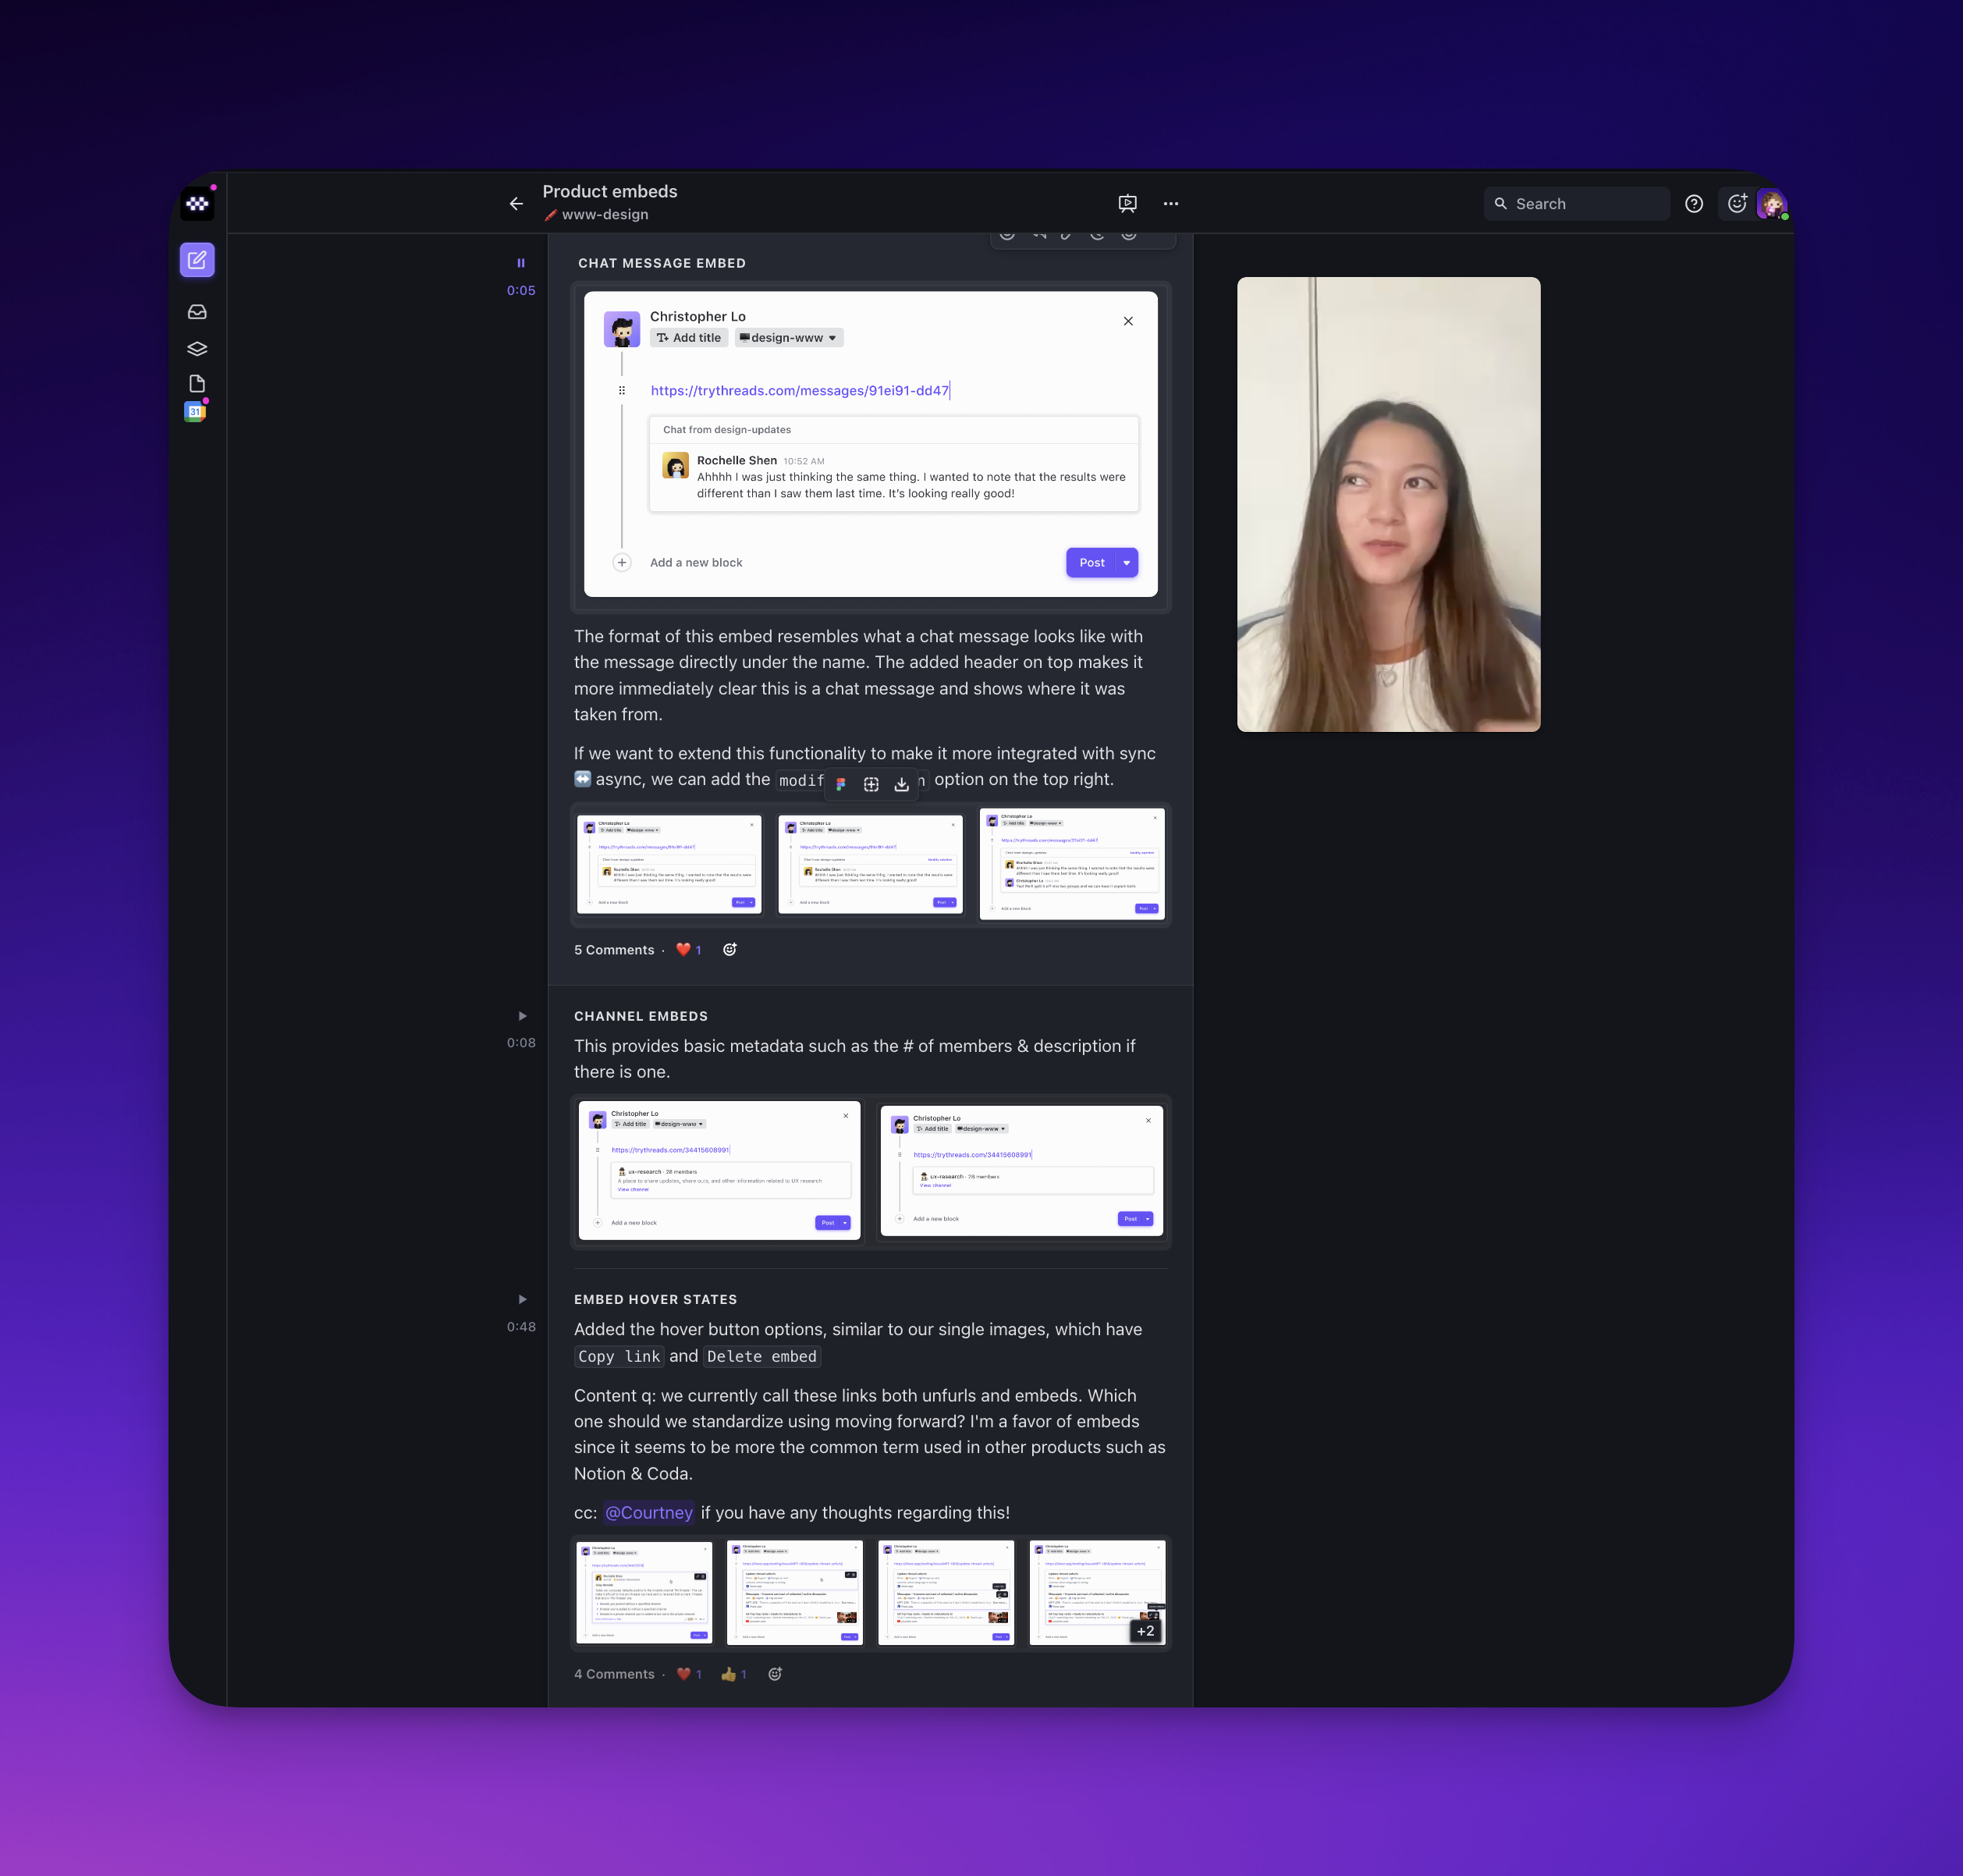1963x1876 pixels.
Task: Click the plus circle beside Add a new block
Action: click(x=622, y=563)
